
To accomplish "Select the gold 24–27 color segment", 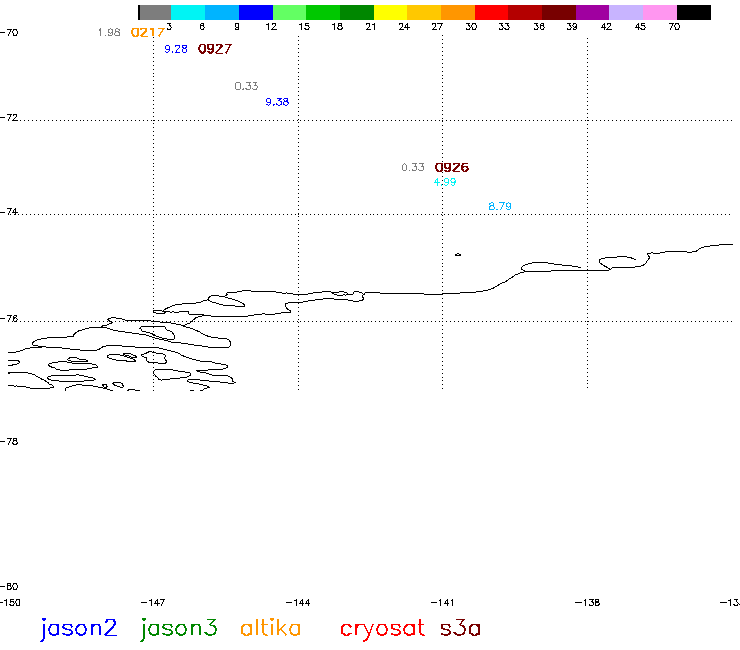I will [424, 12].
